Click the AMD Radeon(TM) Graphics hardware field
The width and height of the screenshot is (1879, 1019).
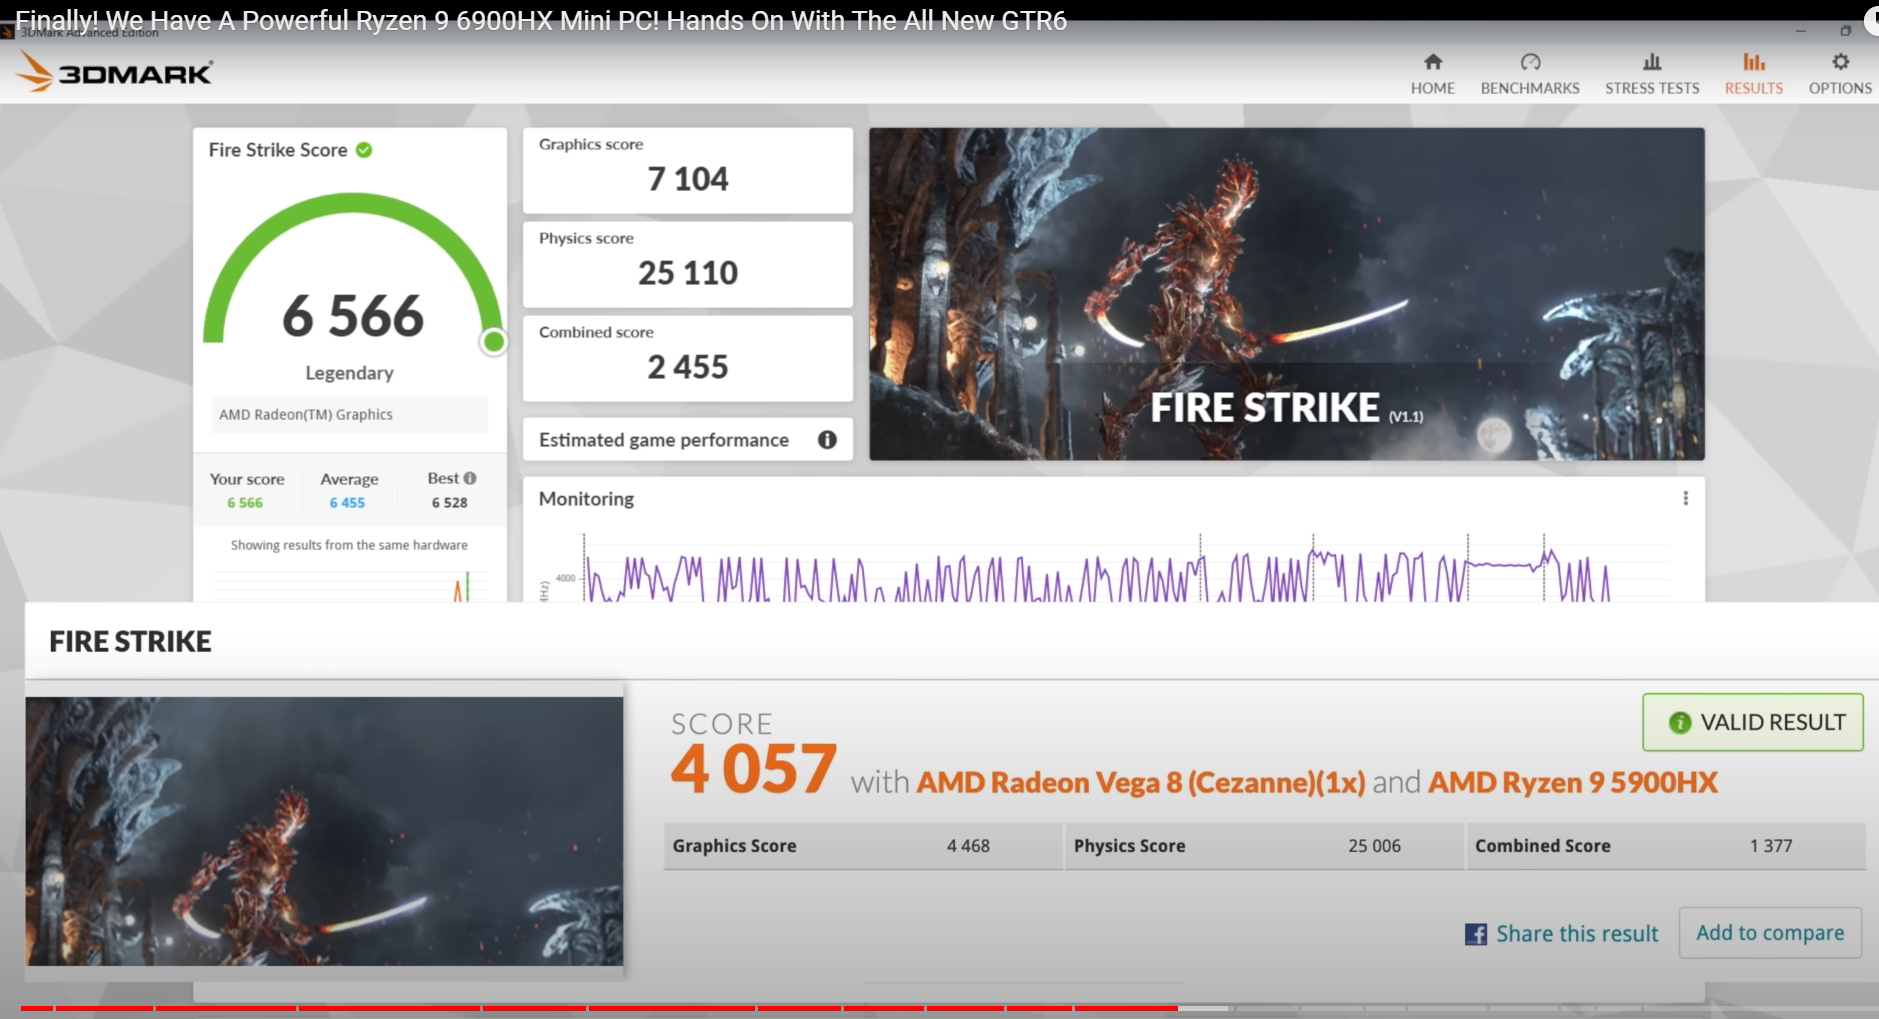(x=349, y=415)
